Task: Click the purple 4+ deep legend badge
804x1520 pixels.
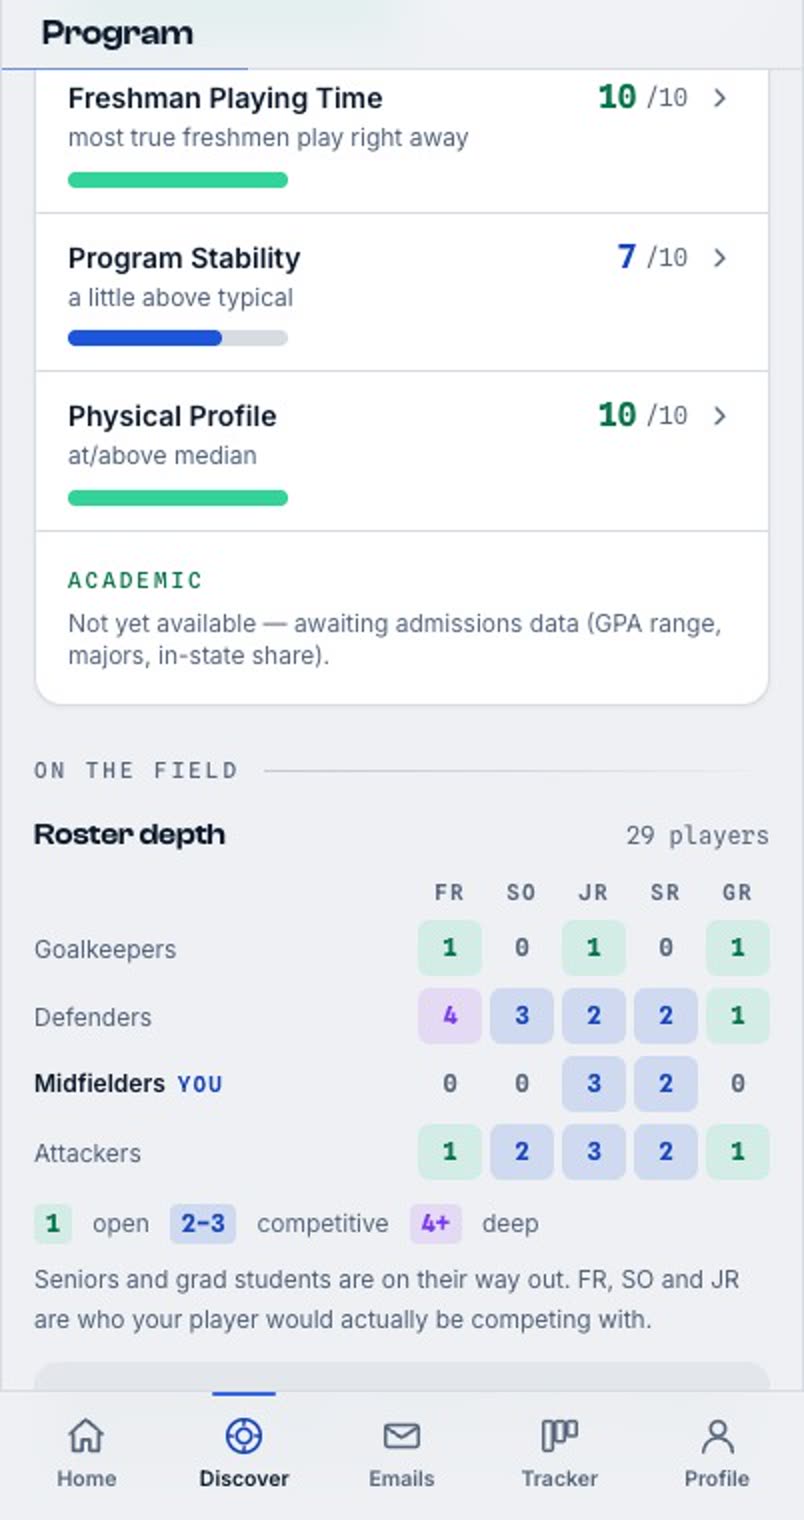Action: click(435, 1224)
